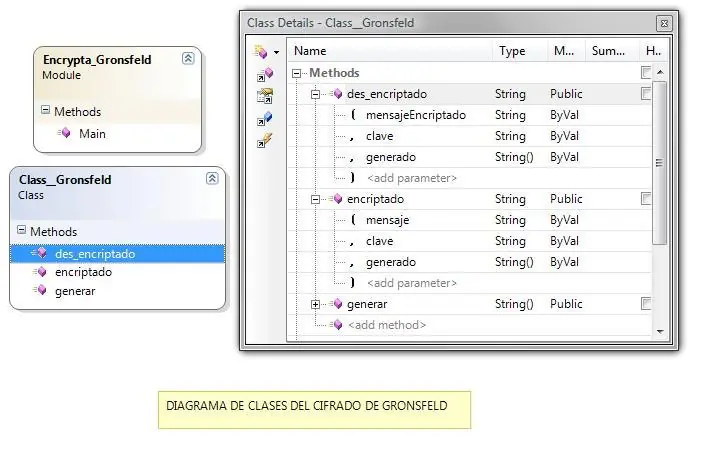The image size is (707, 449).
Task: Click Public modifier of des_encriptado
Action: [566, 94]
